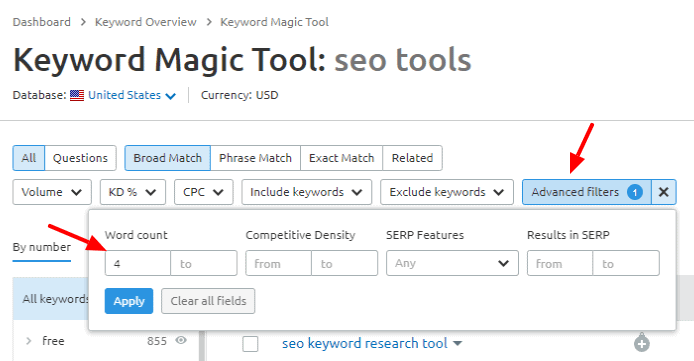Expand the Exclude keywords dropdown
Image resolution: width=694 pixels, height=361 pixels.
[x=447, y=192]
